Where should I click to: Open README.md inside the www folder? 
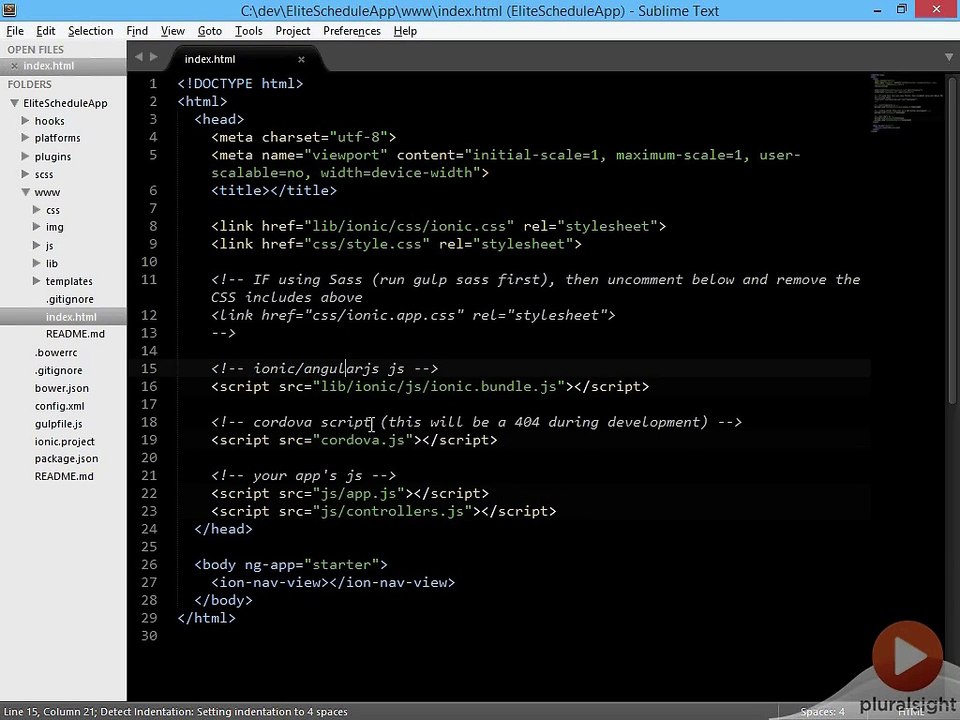pyautogui.click(x=75, y=334)
